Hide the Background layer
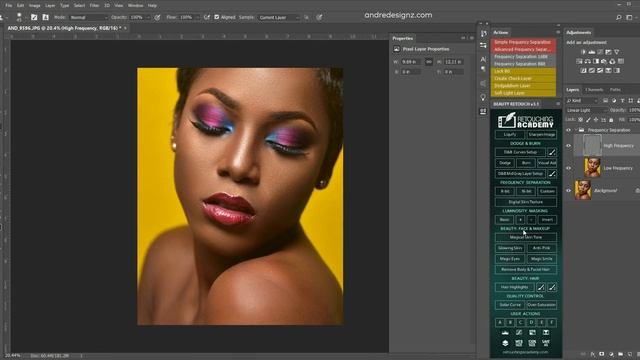The width and height of the screenshot is (640, 360). [569, 191]
